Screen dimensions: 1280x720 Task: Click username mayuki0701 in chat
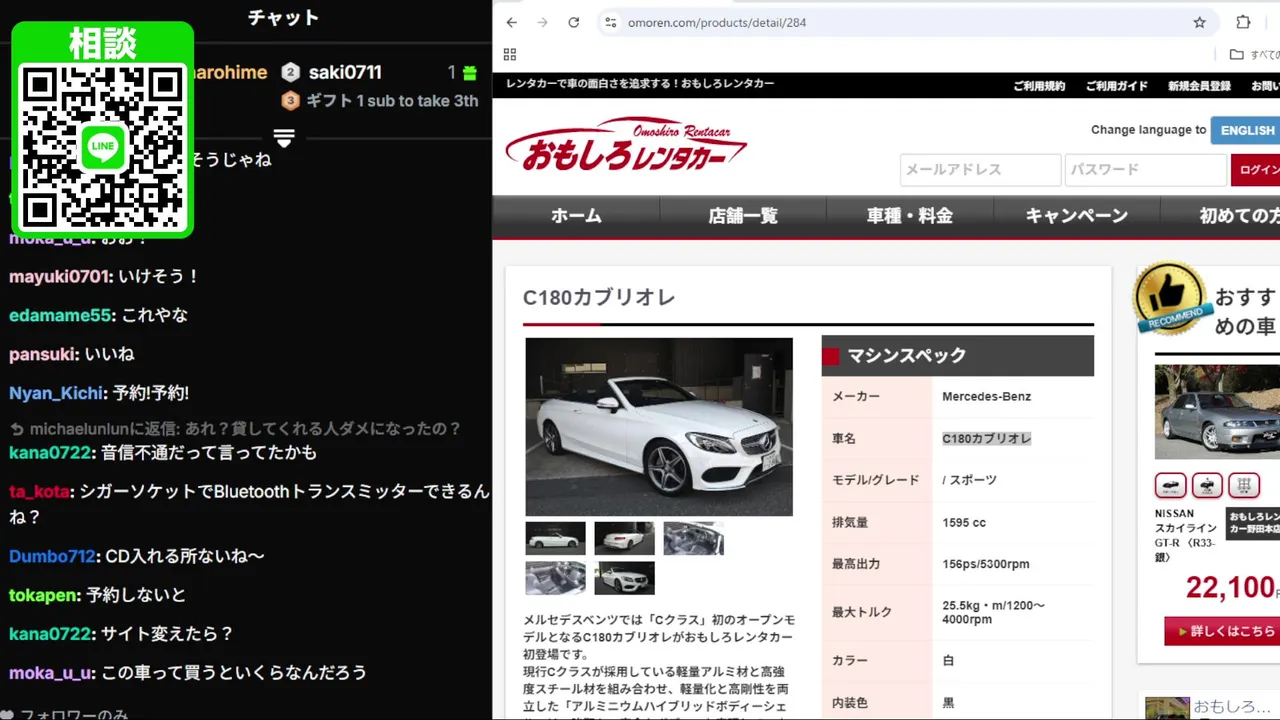[x=58, y=276]
